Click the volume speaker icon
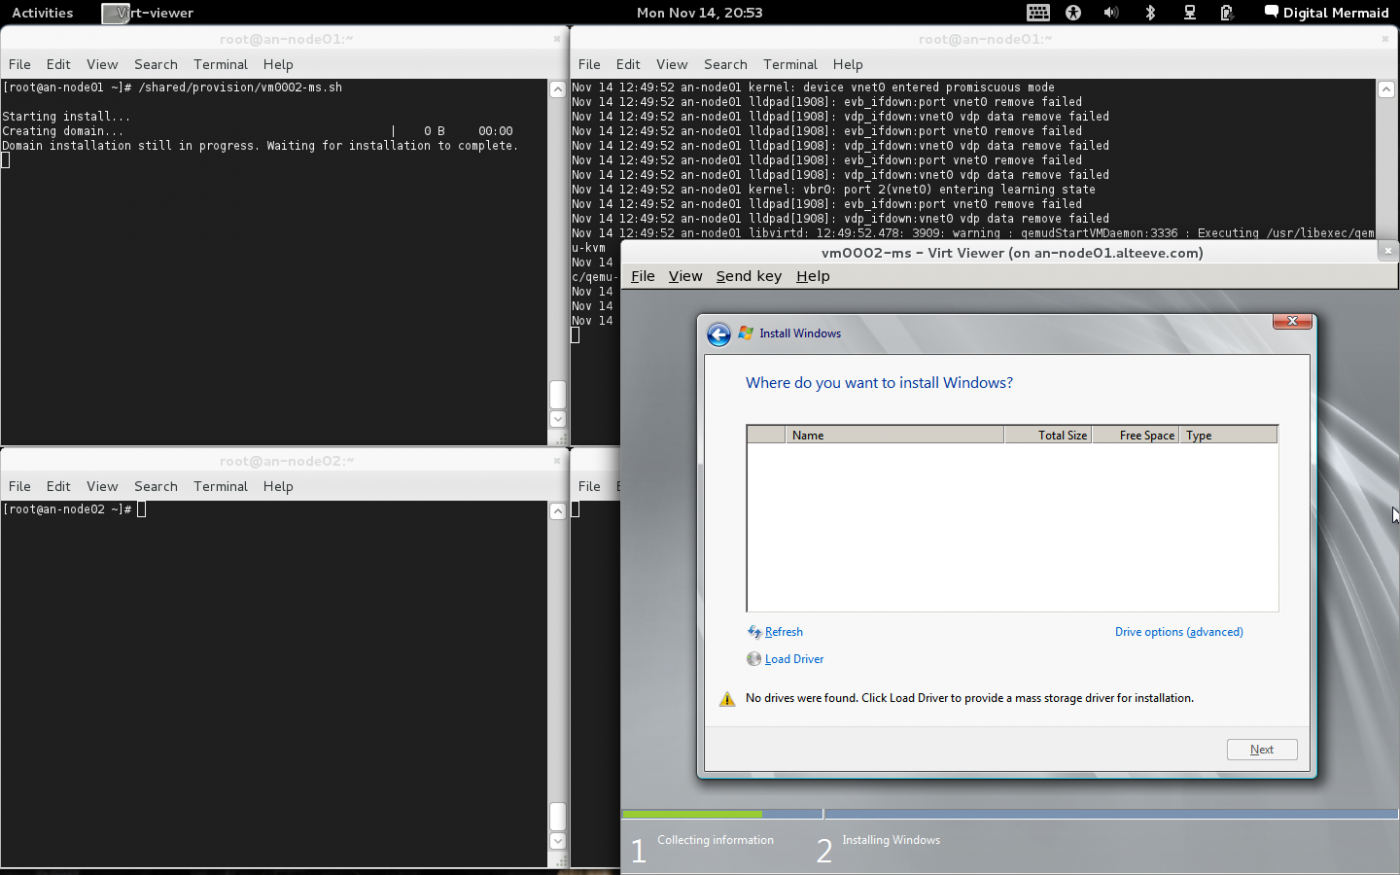Image resolution: width=1400 pixels, height=875 pixels. tap(1111, 13)
